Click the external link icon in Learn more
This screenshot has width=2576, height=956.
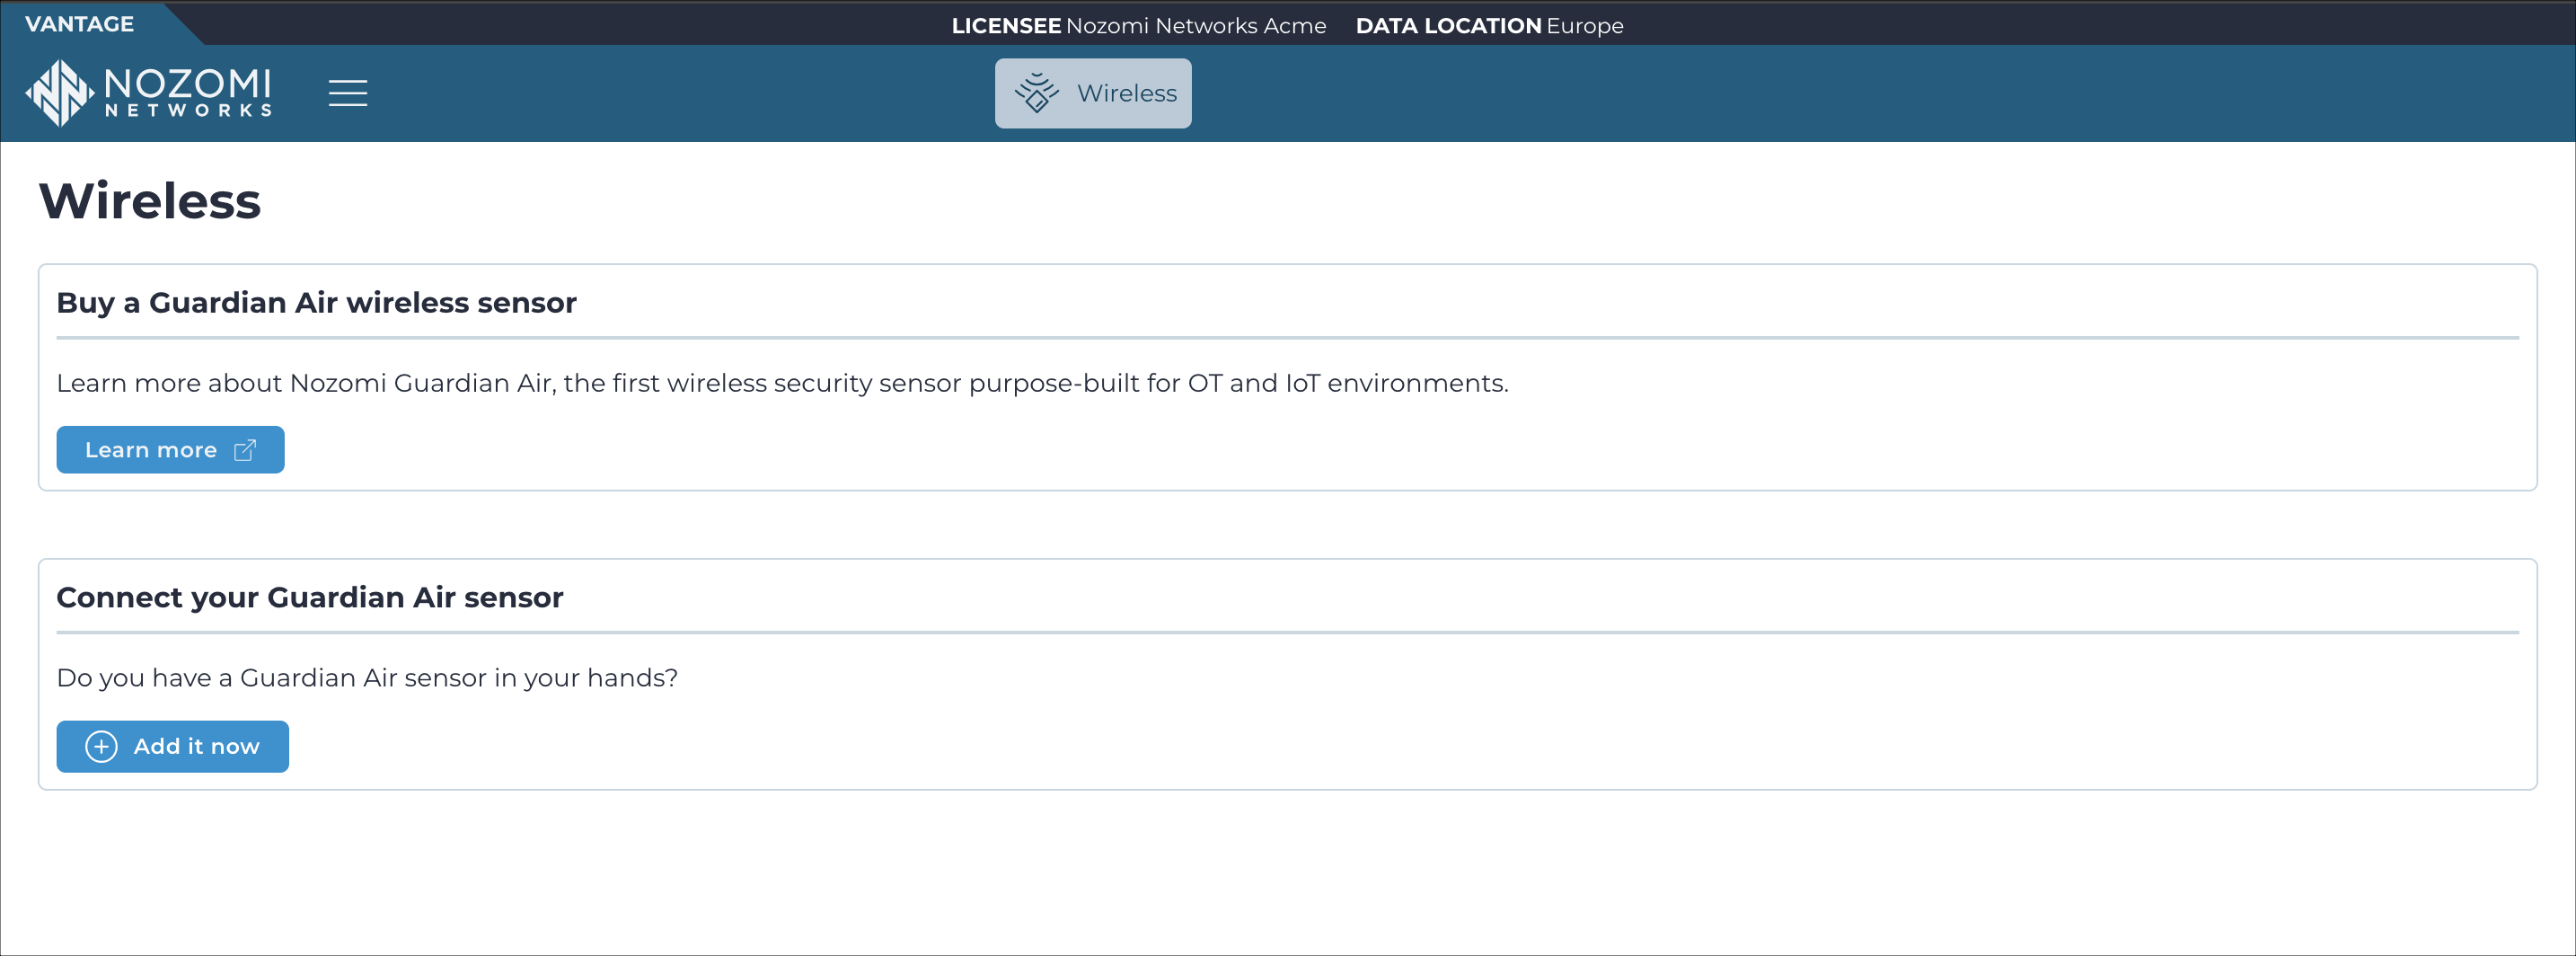pos(245,450)
